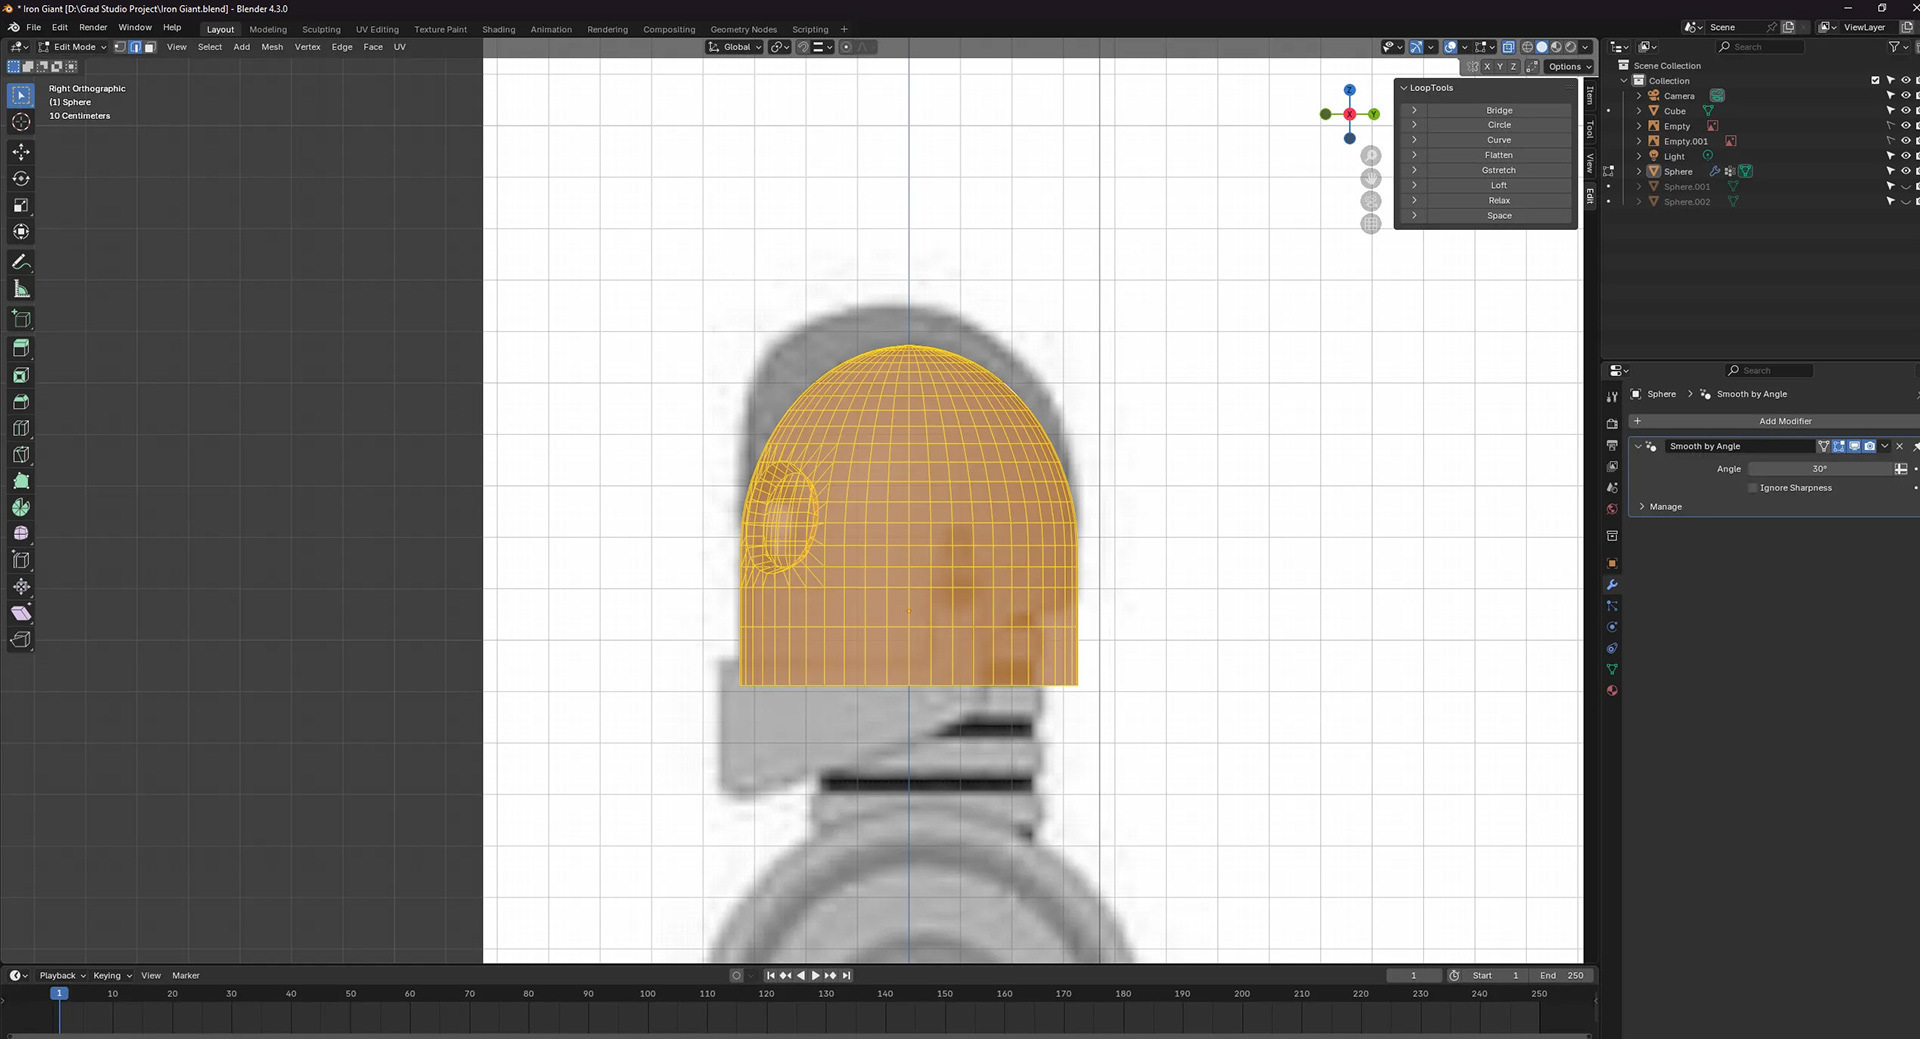Expand the Bridge LoopTools section
This screenshot has height=1039, width=1920.
[x=1414, y=111]
